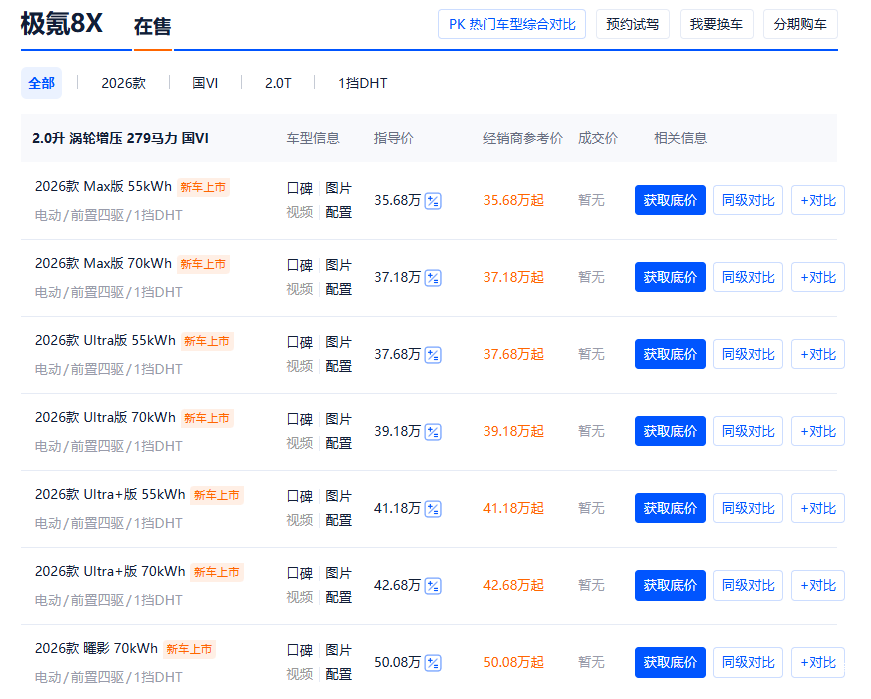The image size is (871, 699).
Task: Open 配置 link for Ultra+版 70kWh
Action: click(338, 597)
